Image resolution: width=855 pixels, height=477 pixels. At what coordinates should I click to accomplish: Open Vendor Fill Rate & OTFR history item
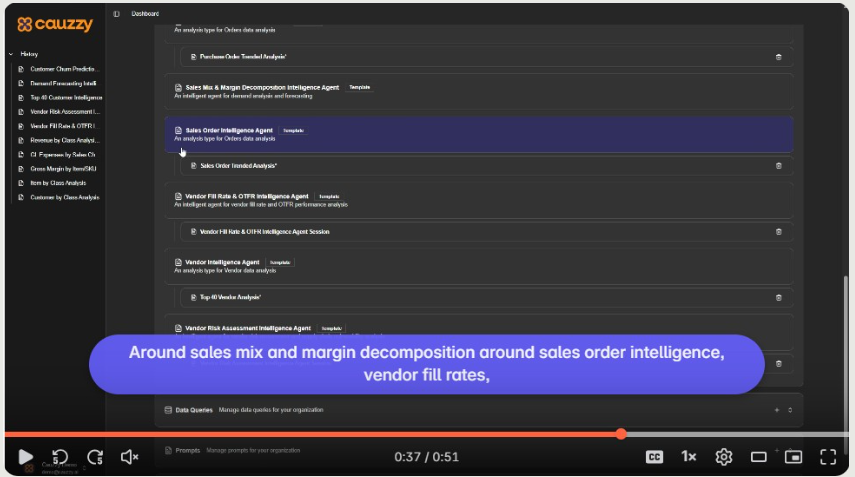pos(59,126)
